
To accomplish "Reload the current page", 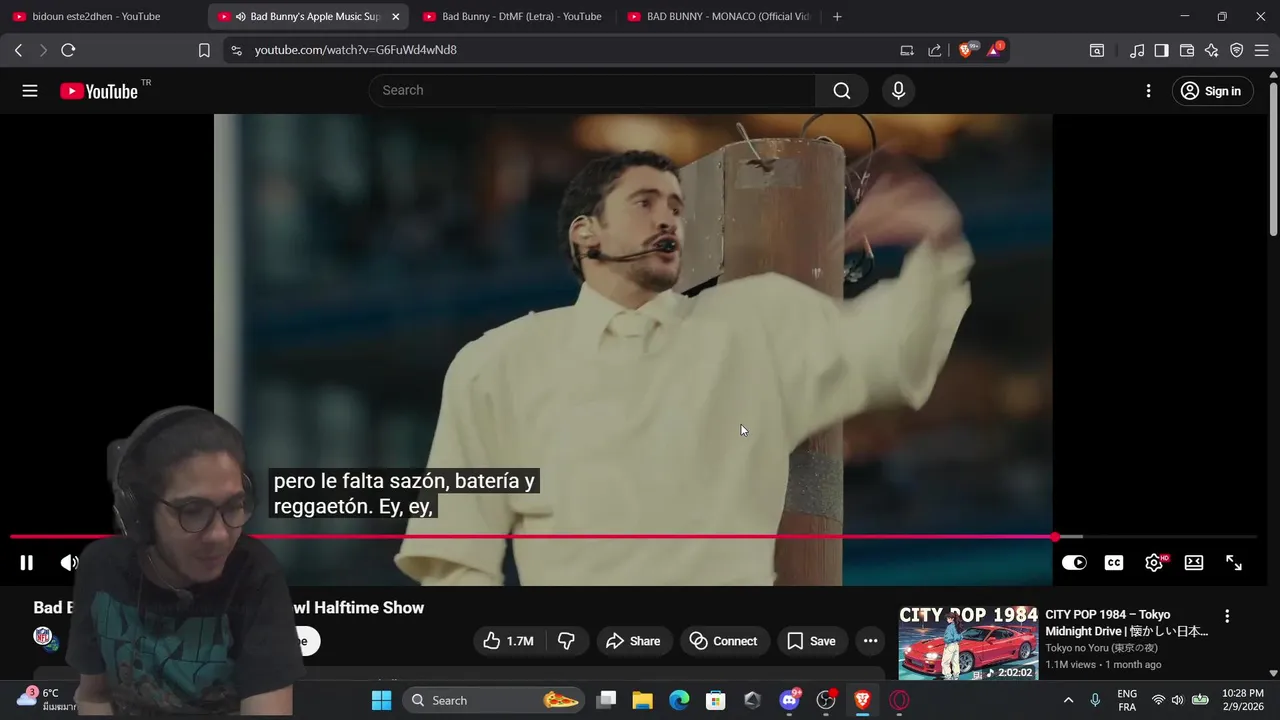I will 68,50.
